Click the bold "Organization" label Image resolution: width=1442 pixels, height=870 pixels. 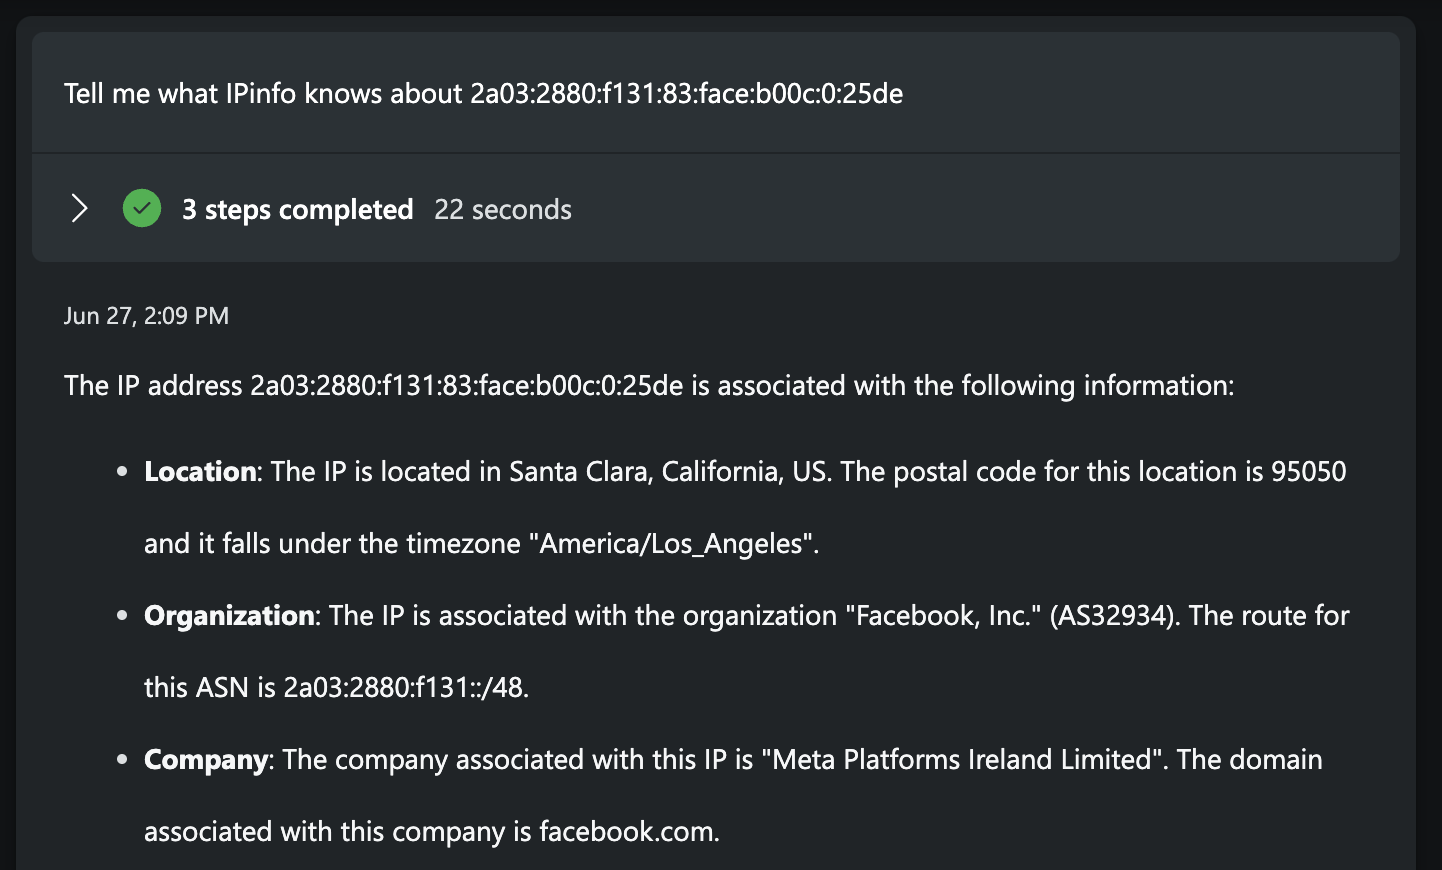tap(229, 615)
